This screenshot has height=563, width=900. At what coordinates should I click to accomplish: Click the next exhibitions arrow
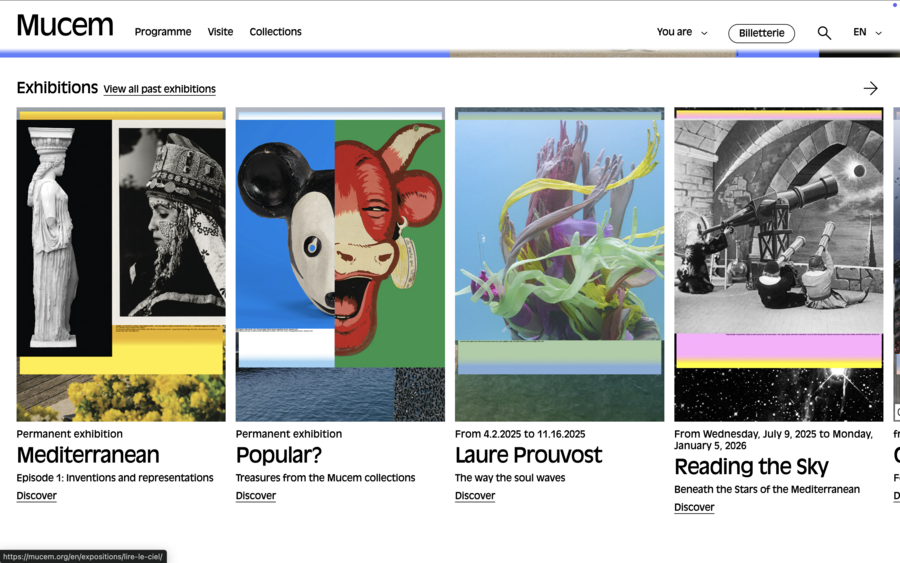point(870,88)
